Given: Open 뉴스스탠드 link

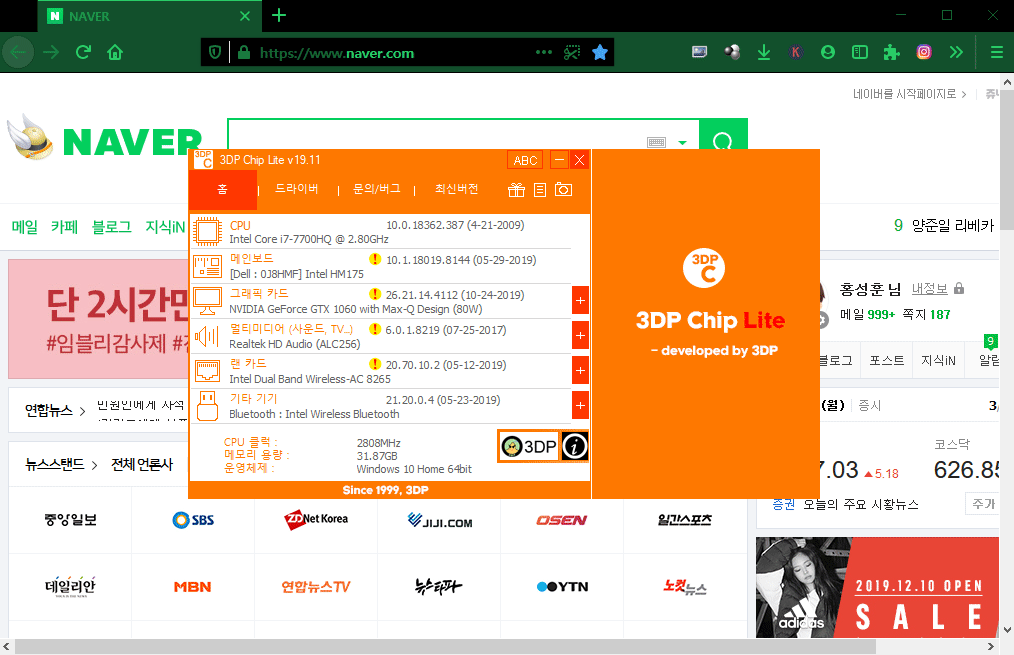Looking at the screenshot, I should click(54, 464).
